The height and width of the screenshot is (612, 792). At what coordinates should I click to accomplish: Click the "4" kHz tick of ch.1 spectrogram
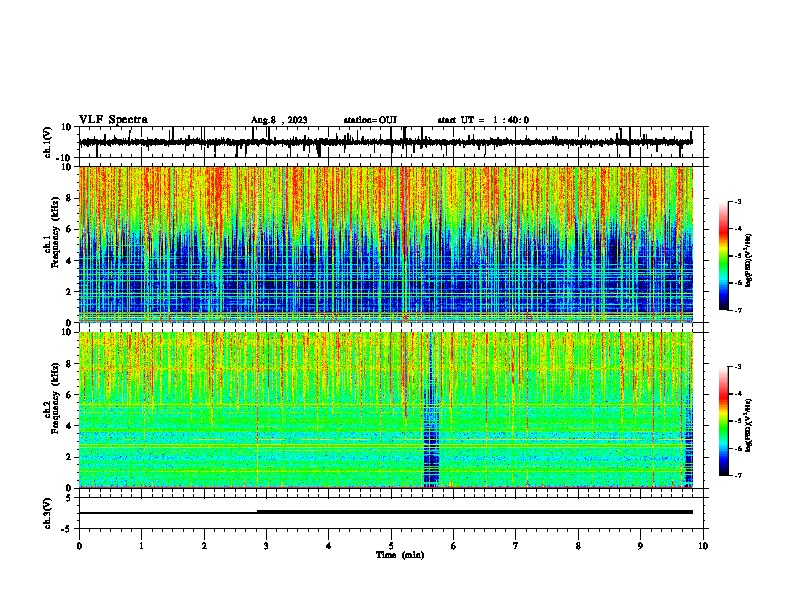70,261
